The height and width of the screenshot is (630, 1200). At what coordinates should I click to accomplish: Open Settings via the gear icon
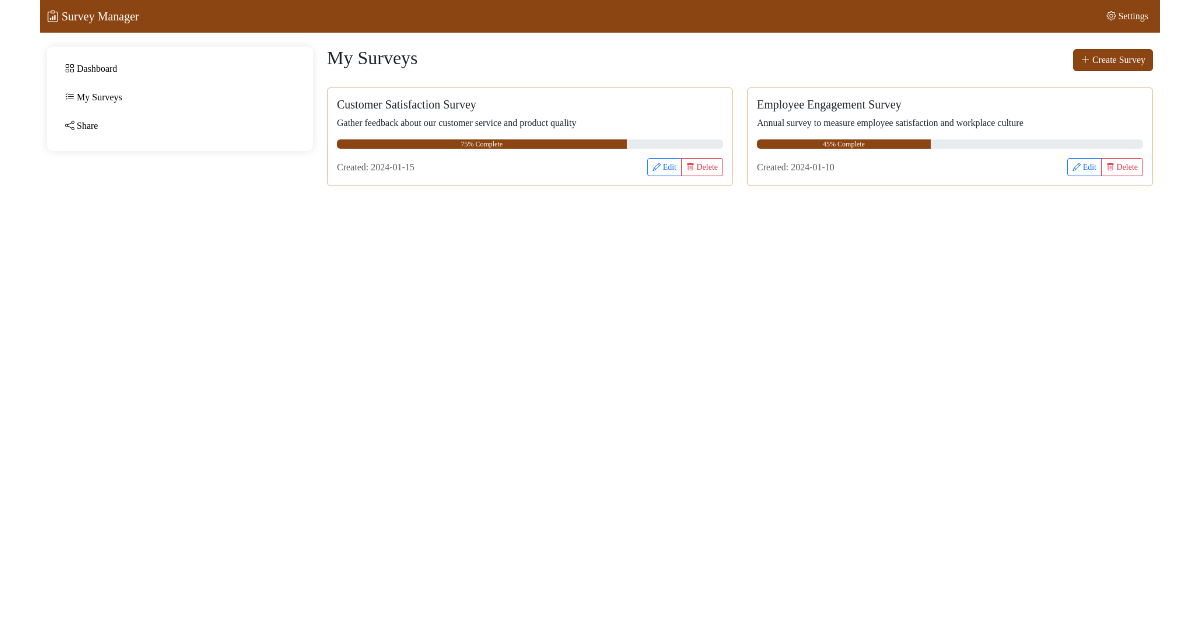tap(1110, 16)
